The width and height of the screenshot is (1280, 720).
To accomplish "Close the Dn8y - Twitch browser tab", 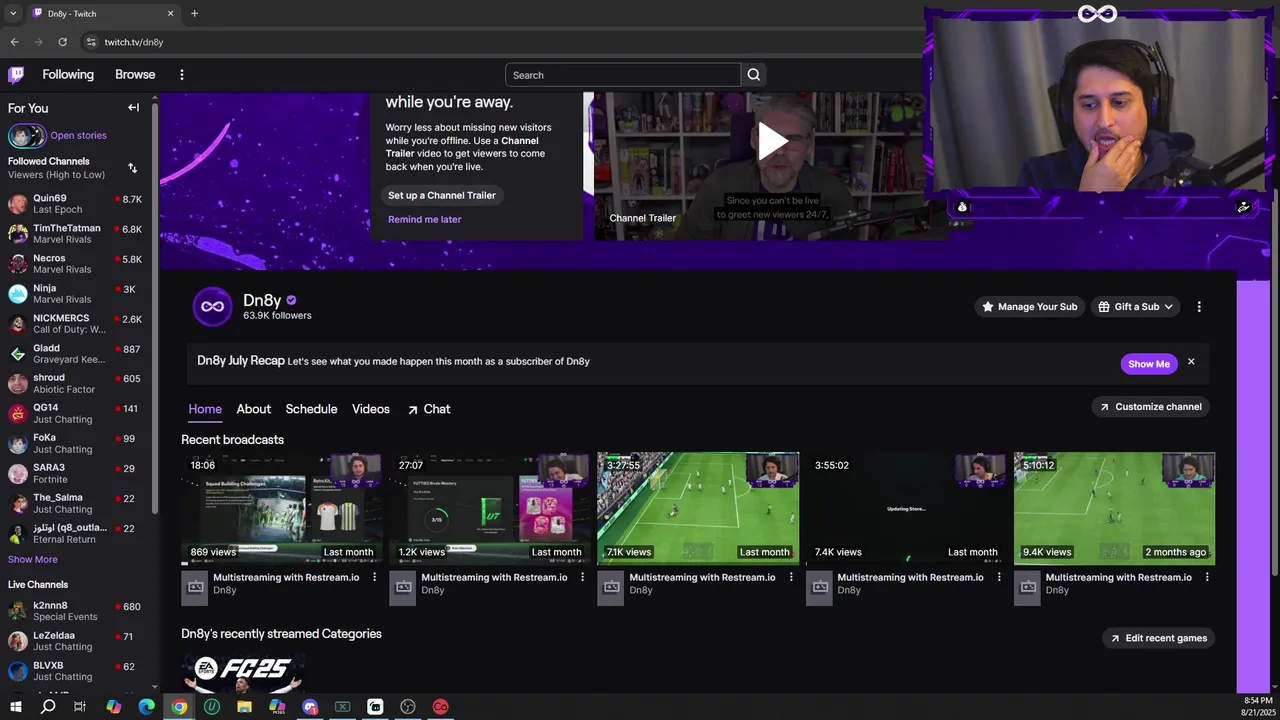I will (x=170, y=13).
